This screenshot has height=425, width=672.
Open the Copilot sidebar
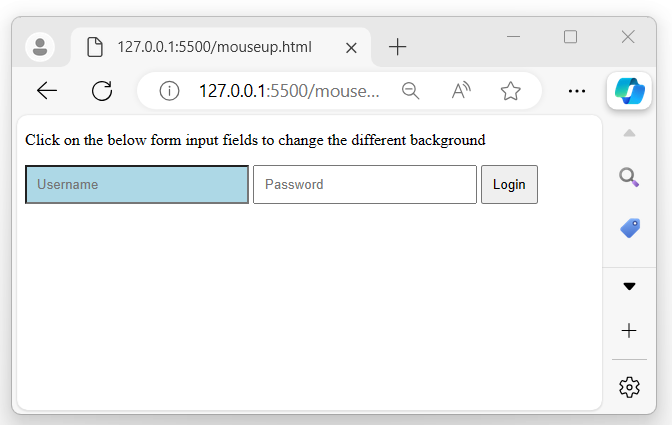pos(629,91)
